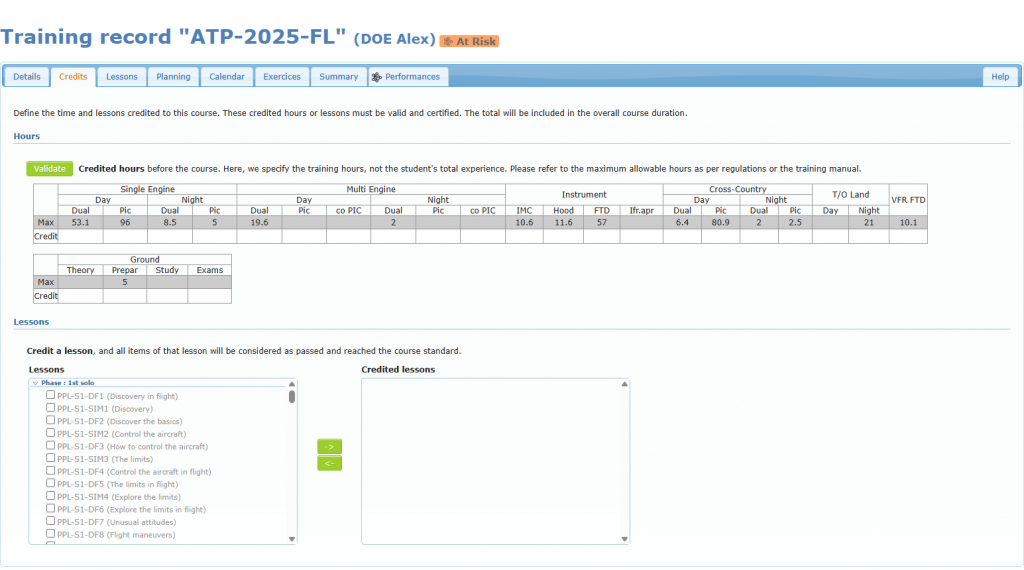Click Credit field under Single Engine Day Pic
Image resolution: width=1024 pixels, height=570 pixels.
coord(125,236)
